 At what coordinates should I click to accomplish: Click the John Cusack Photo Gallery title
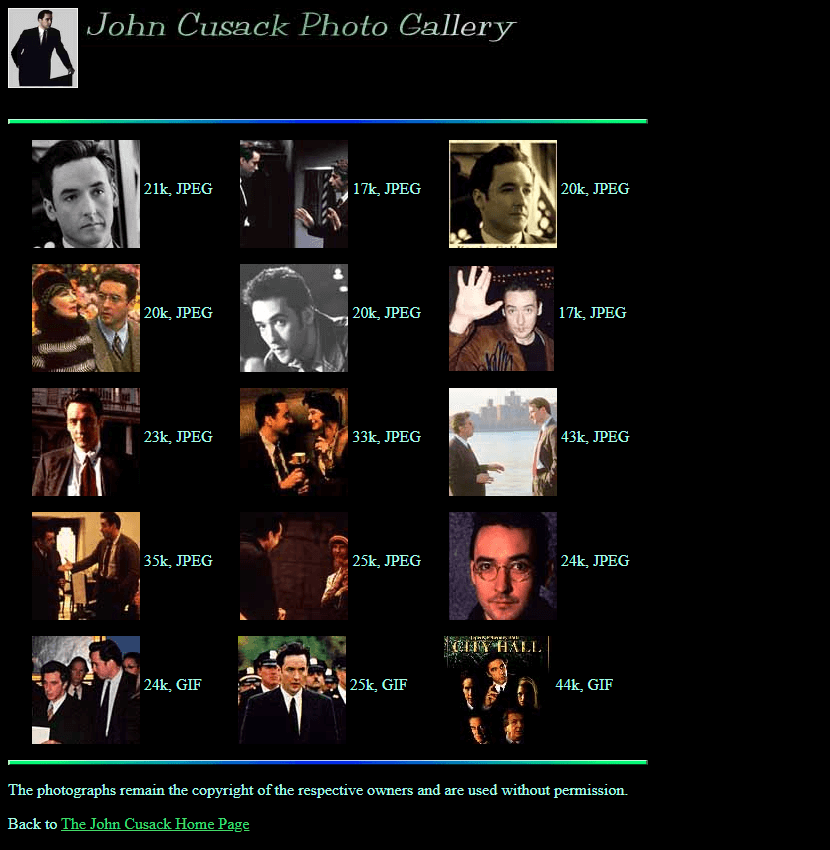pos(301,26)
